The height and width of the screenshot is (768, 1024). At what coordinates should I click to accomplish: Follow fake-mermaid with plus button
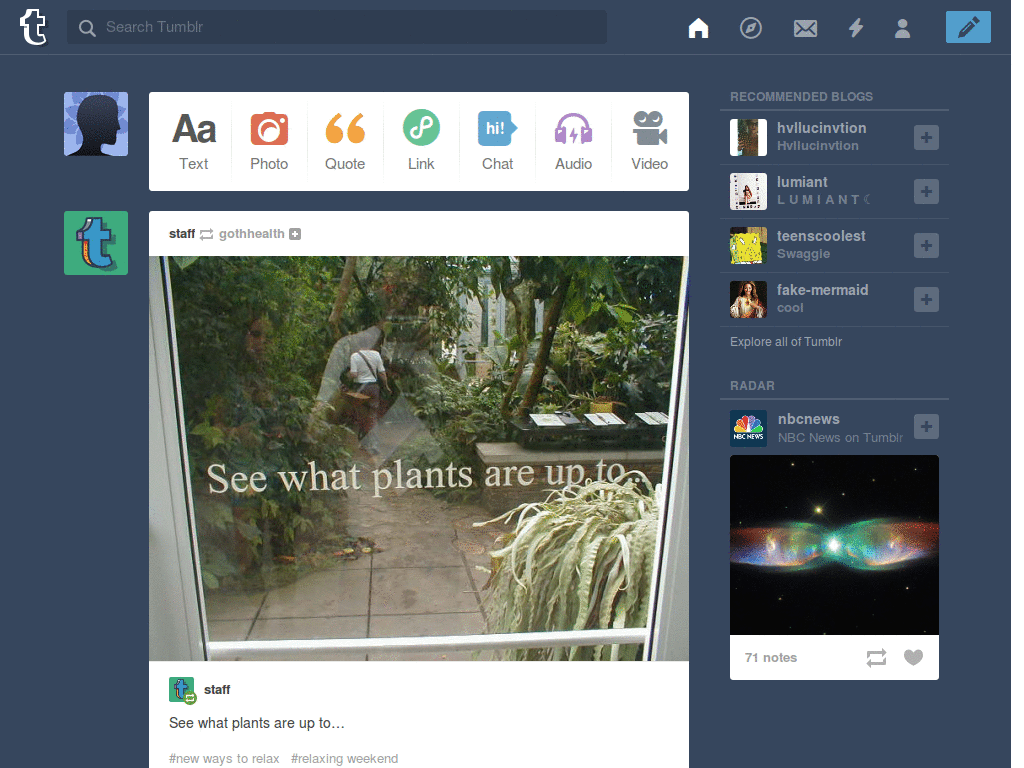[926, 299]
